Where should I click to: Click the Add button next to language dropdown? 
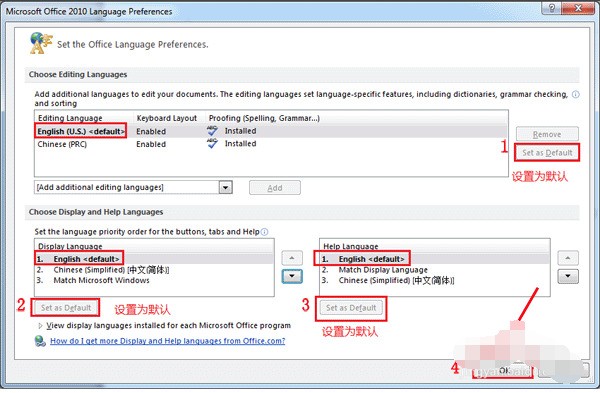(275, 188)
